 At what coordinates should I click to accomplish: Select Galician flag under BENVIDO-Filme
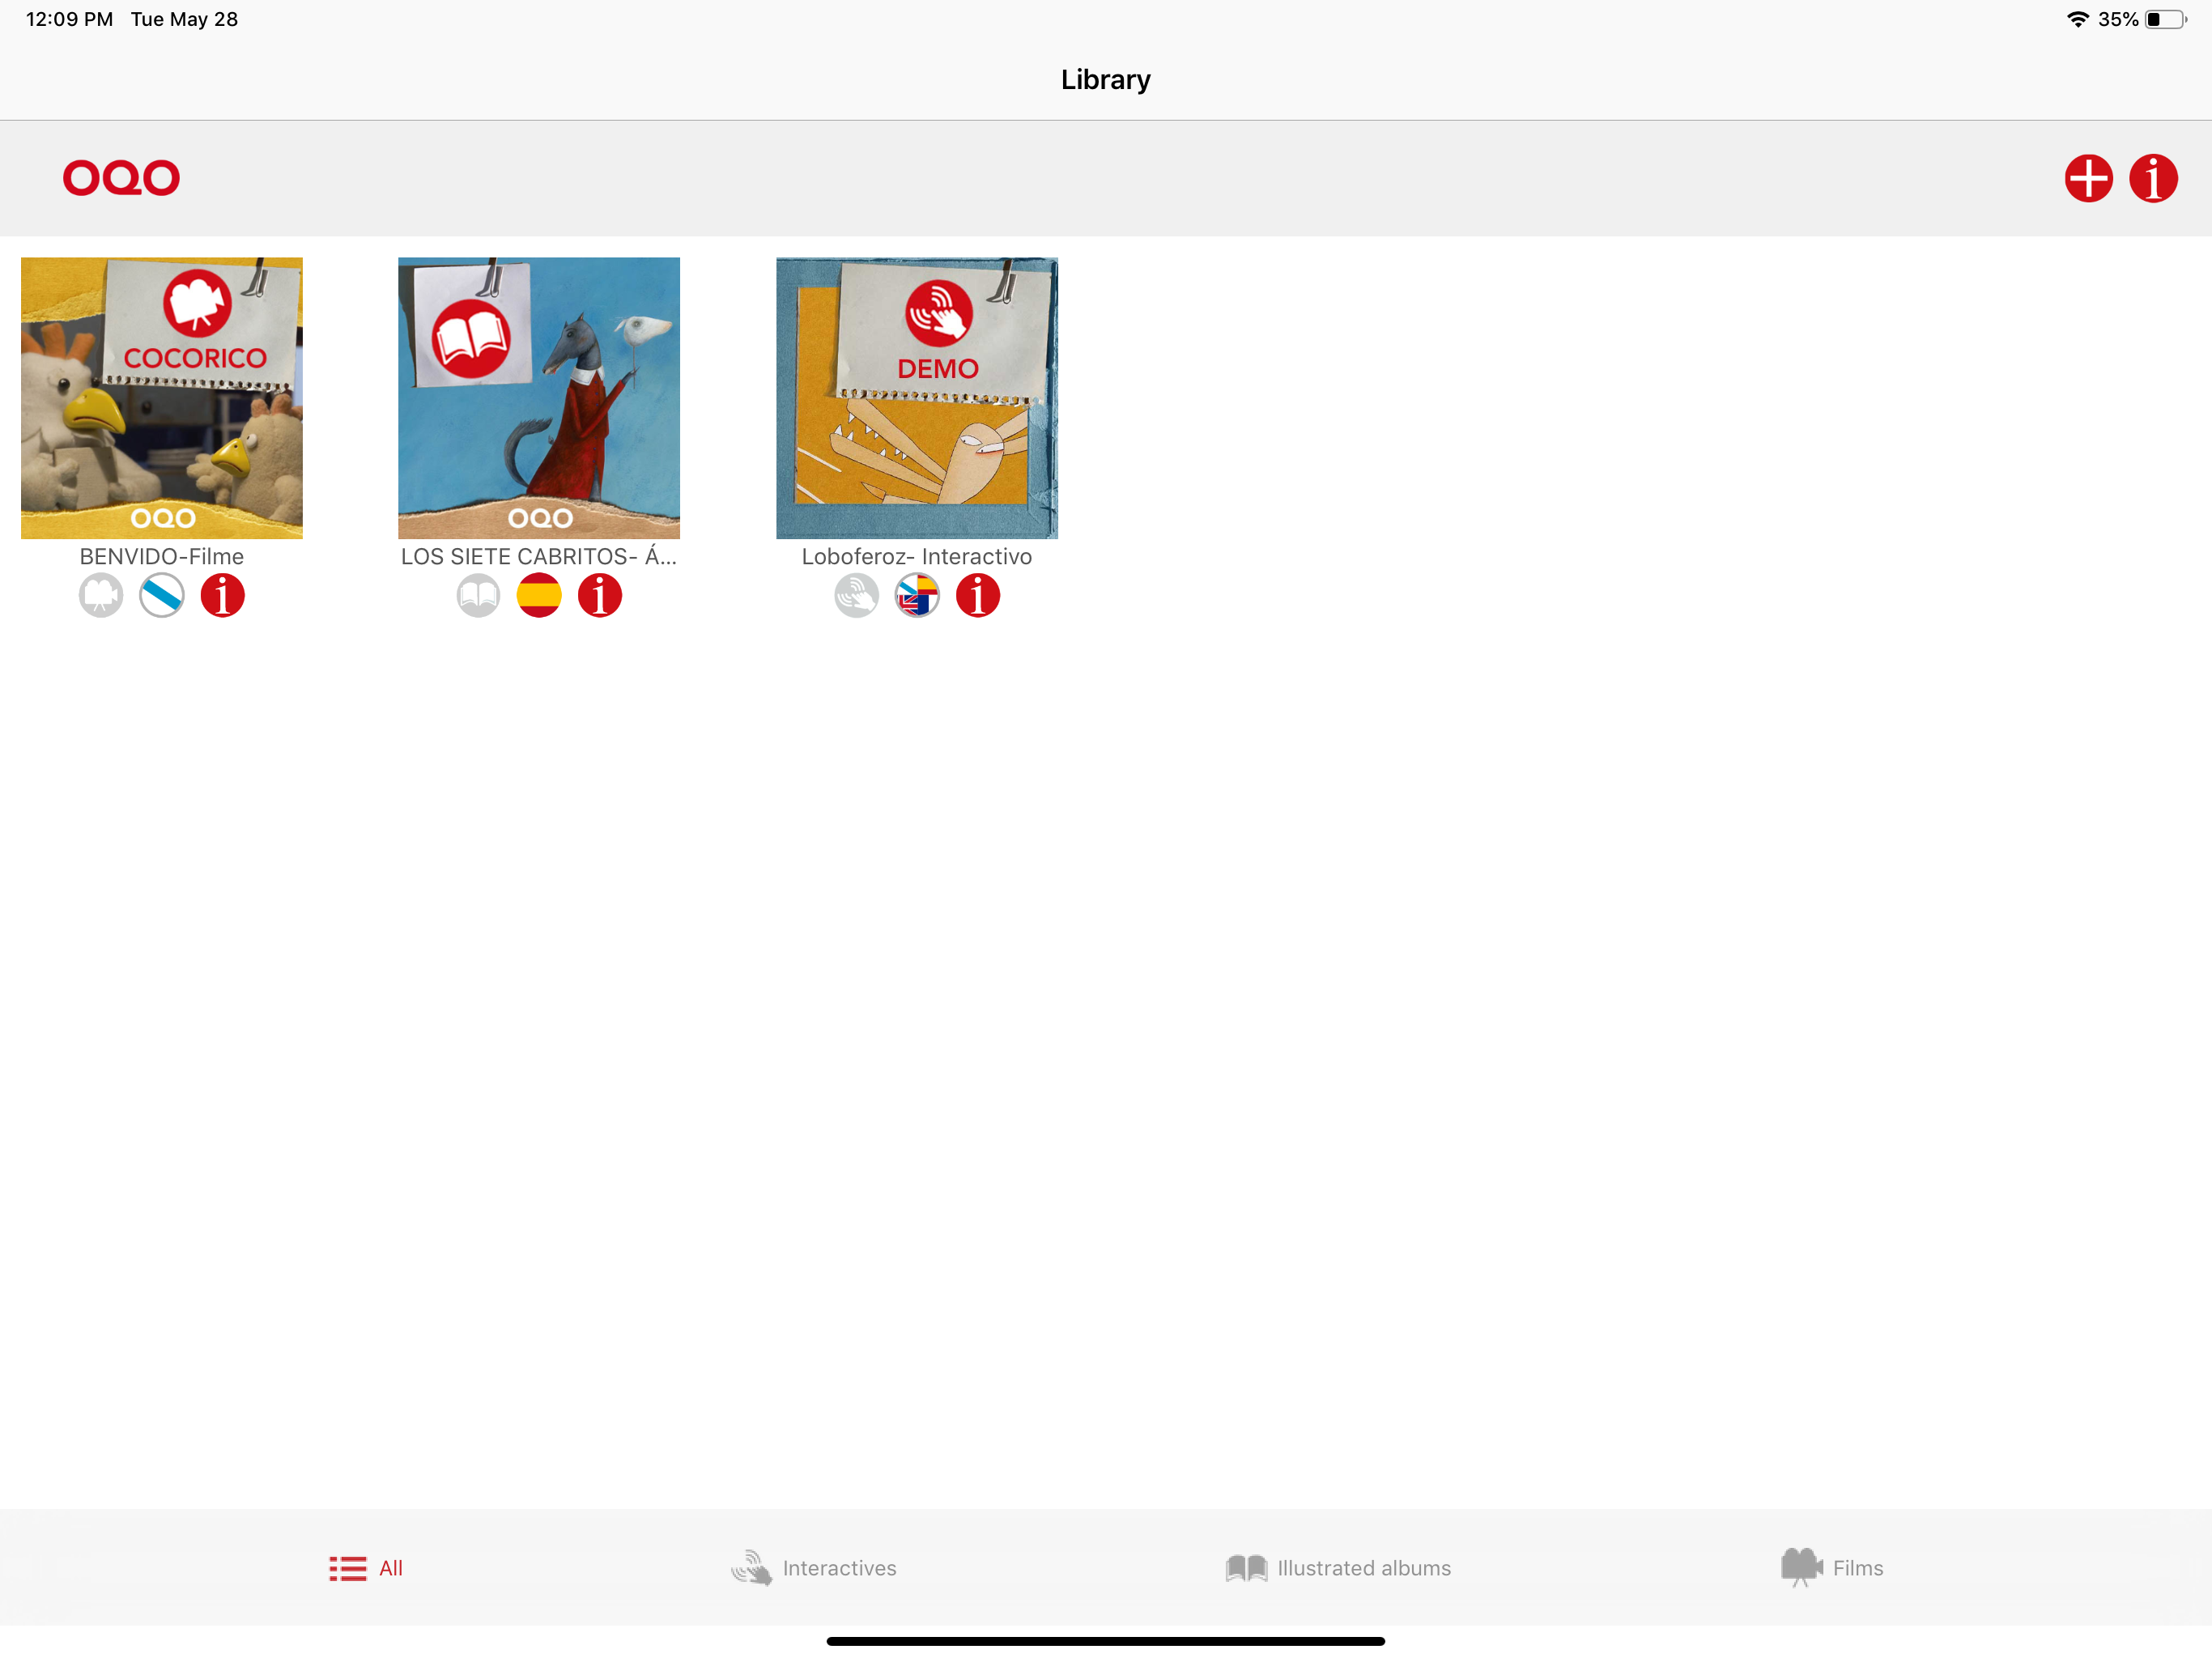point(162,596)
